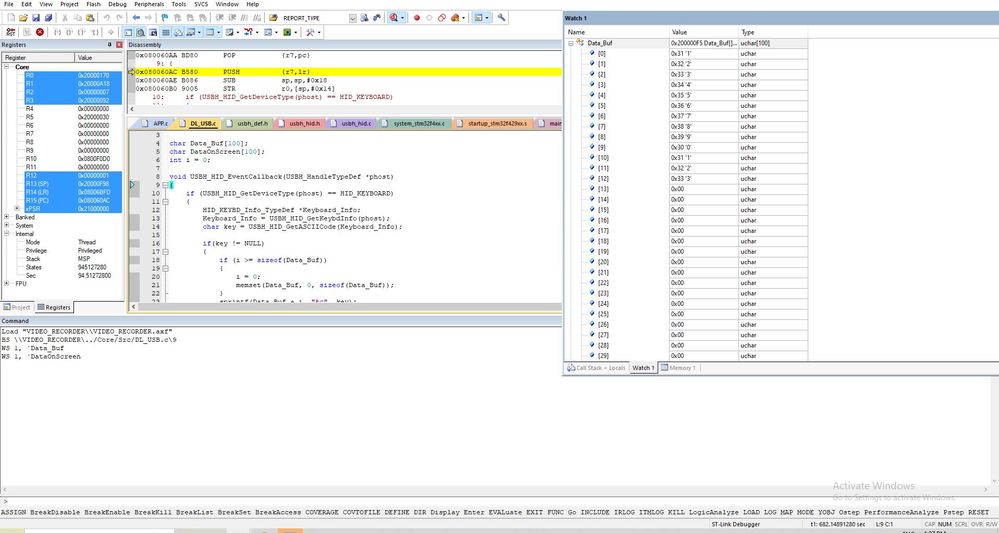Switch to the Project panel tab

17,308
